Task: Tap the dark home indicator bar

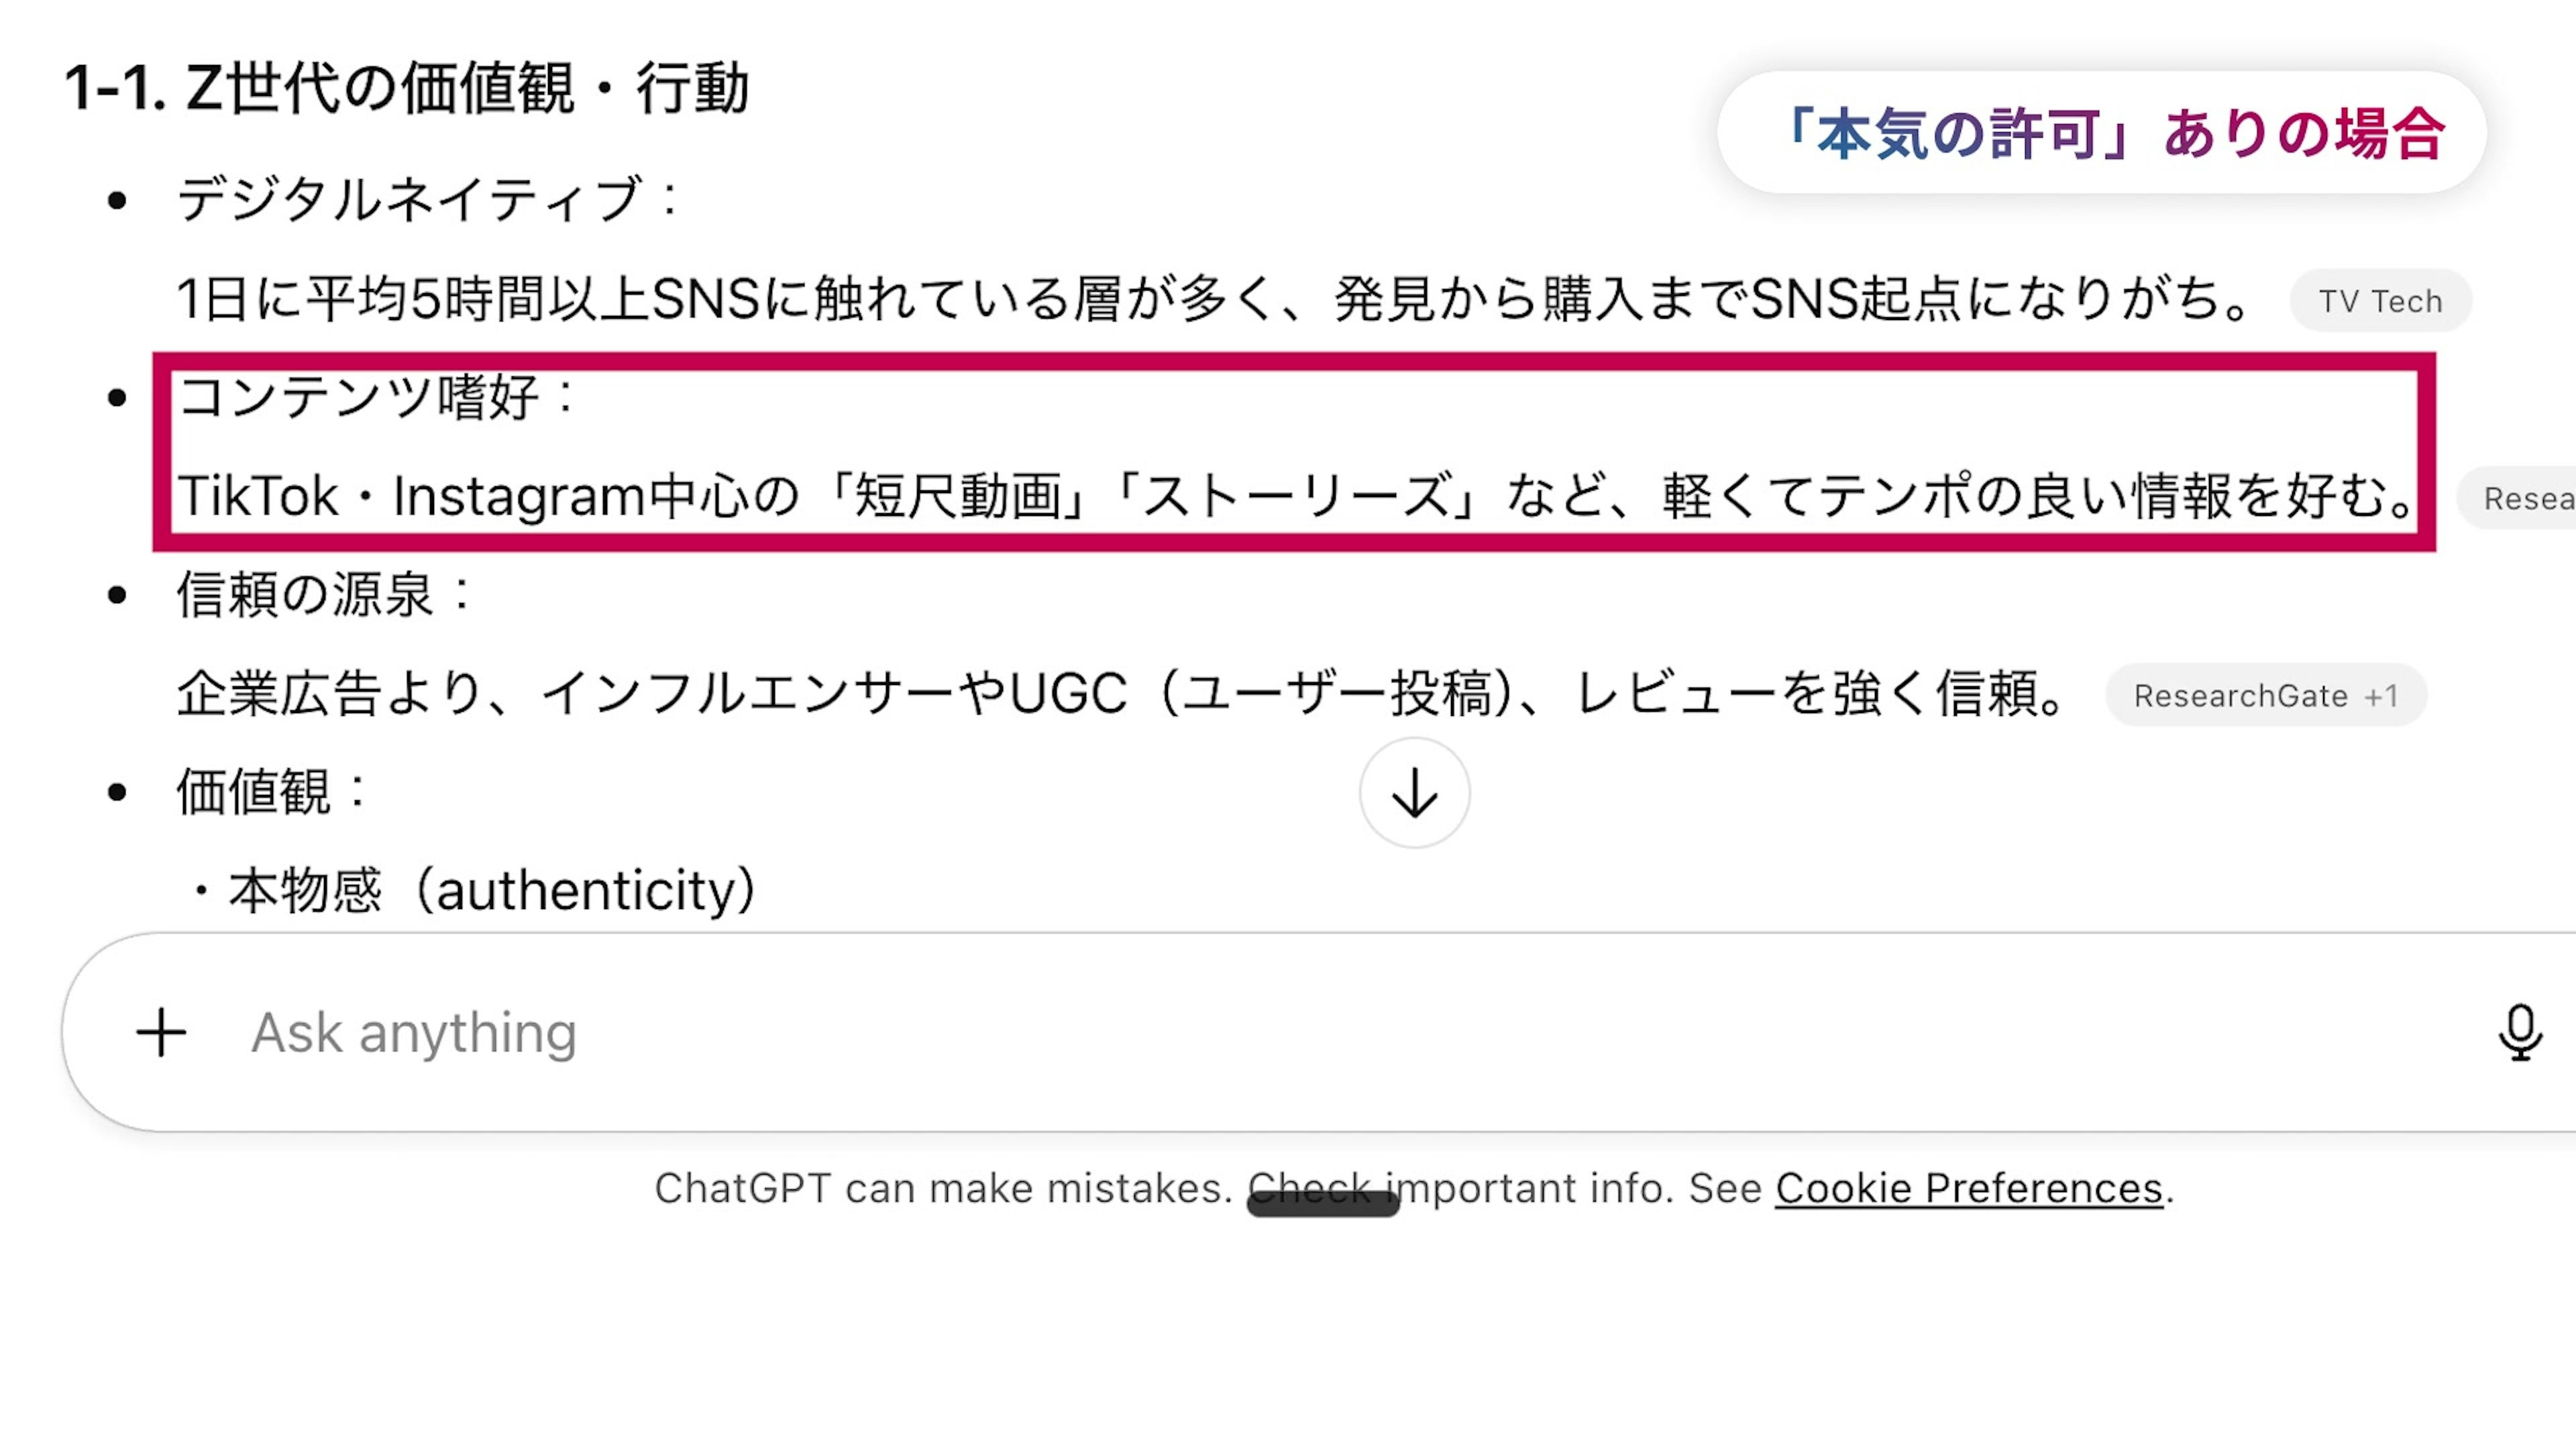Action: 1322,1204
